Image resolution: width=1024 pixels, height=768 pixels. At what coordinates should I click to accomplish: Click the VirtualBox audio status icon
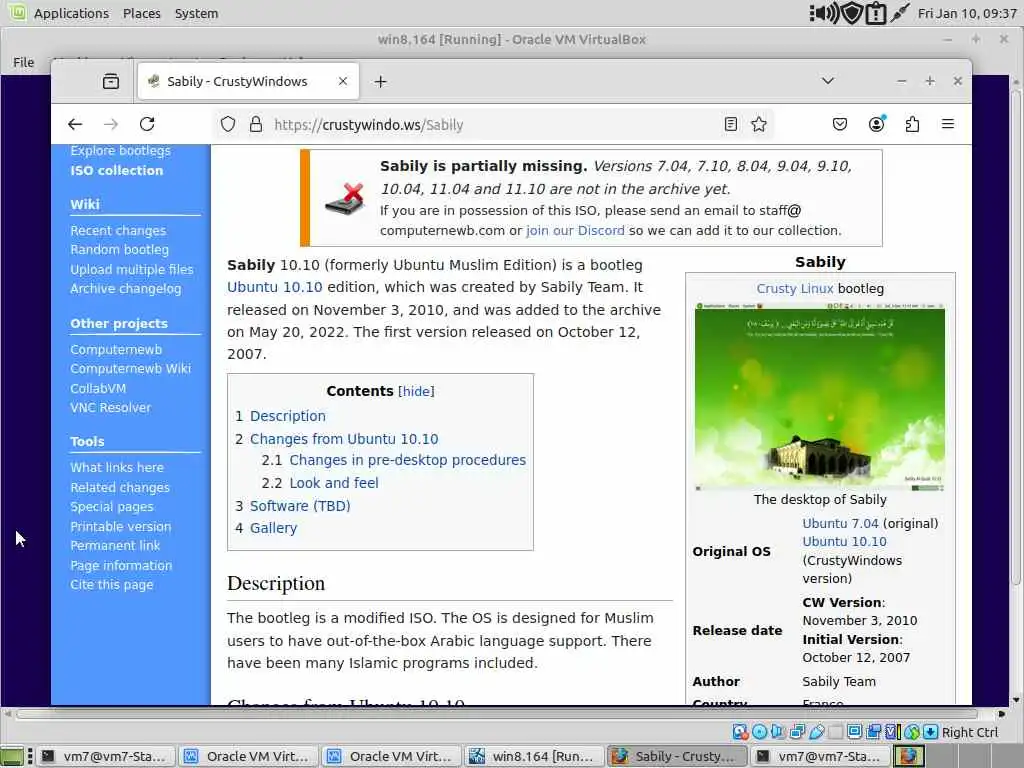[x=778, y=732]
